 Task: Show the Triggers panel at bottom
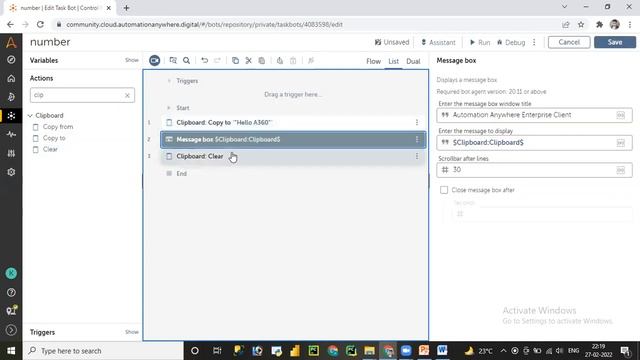[132, 332]
